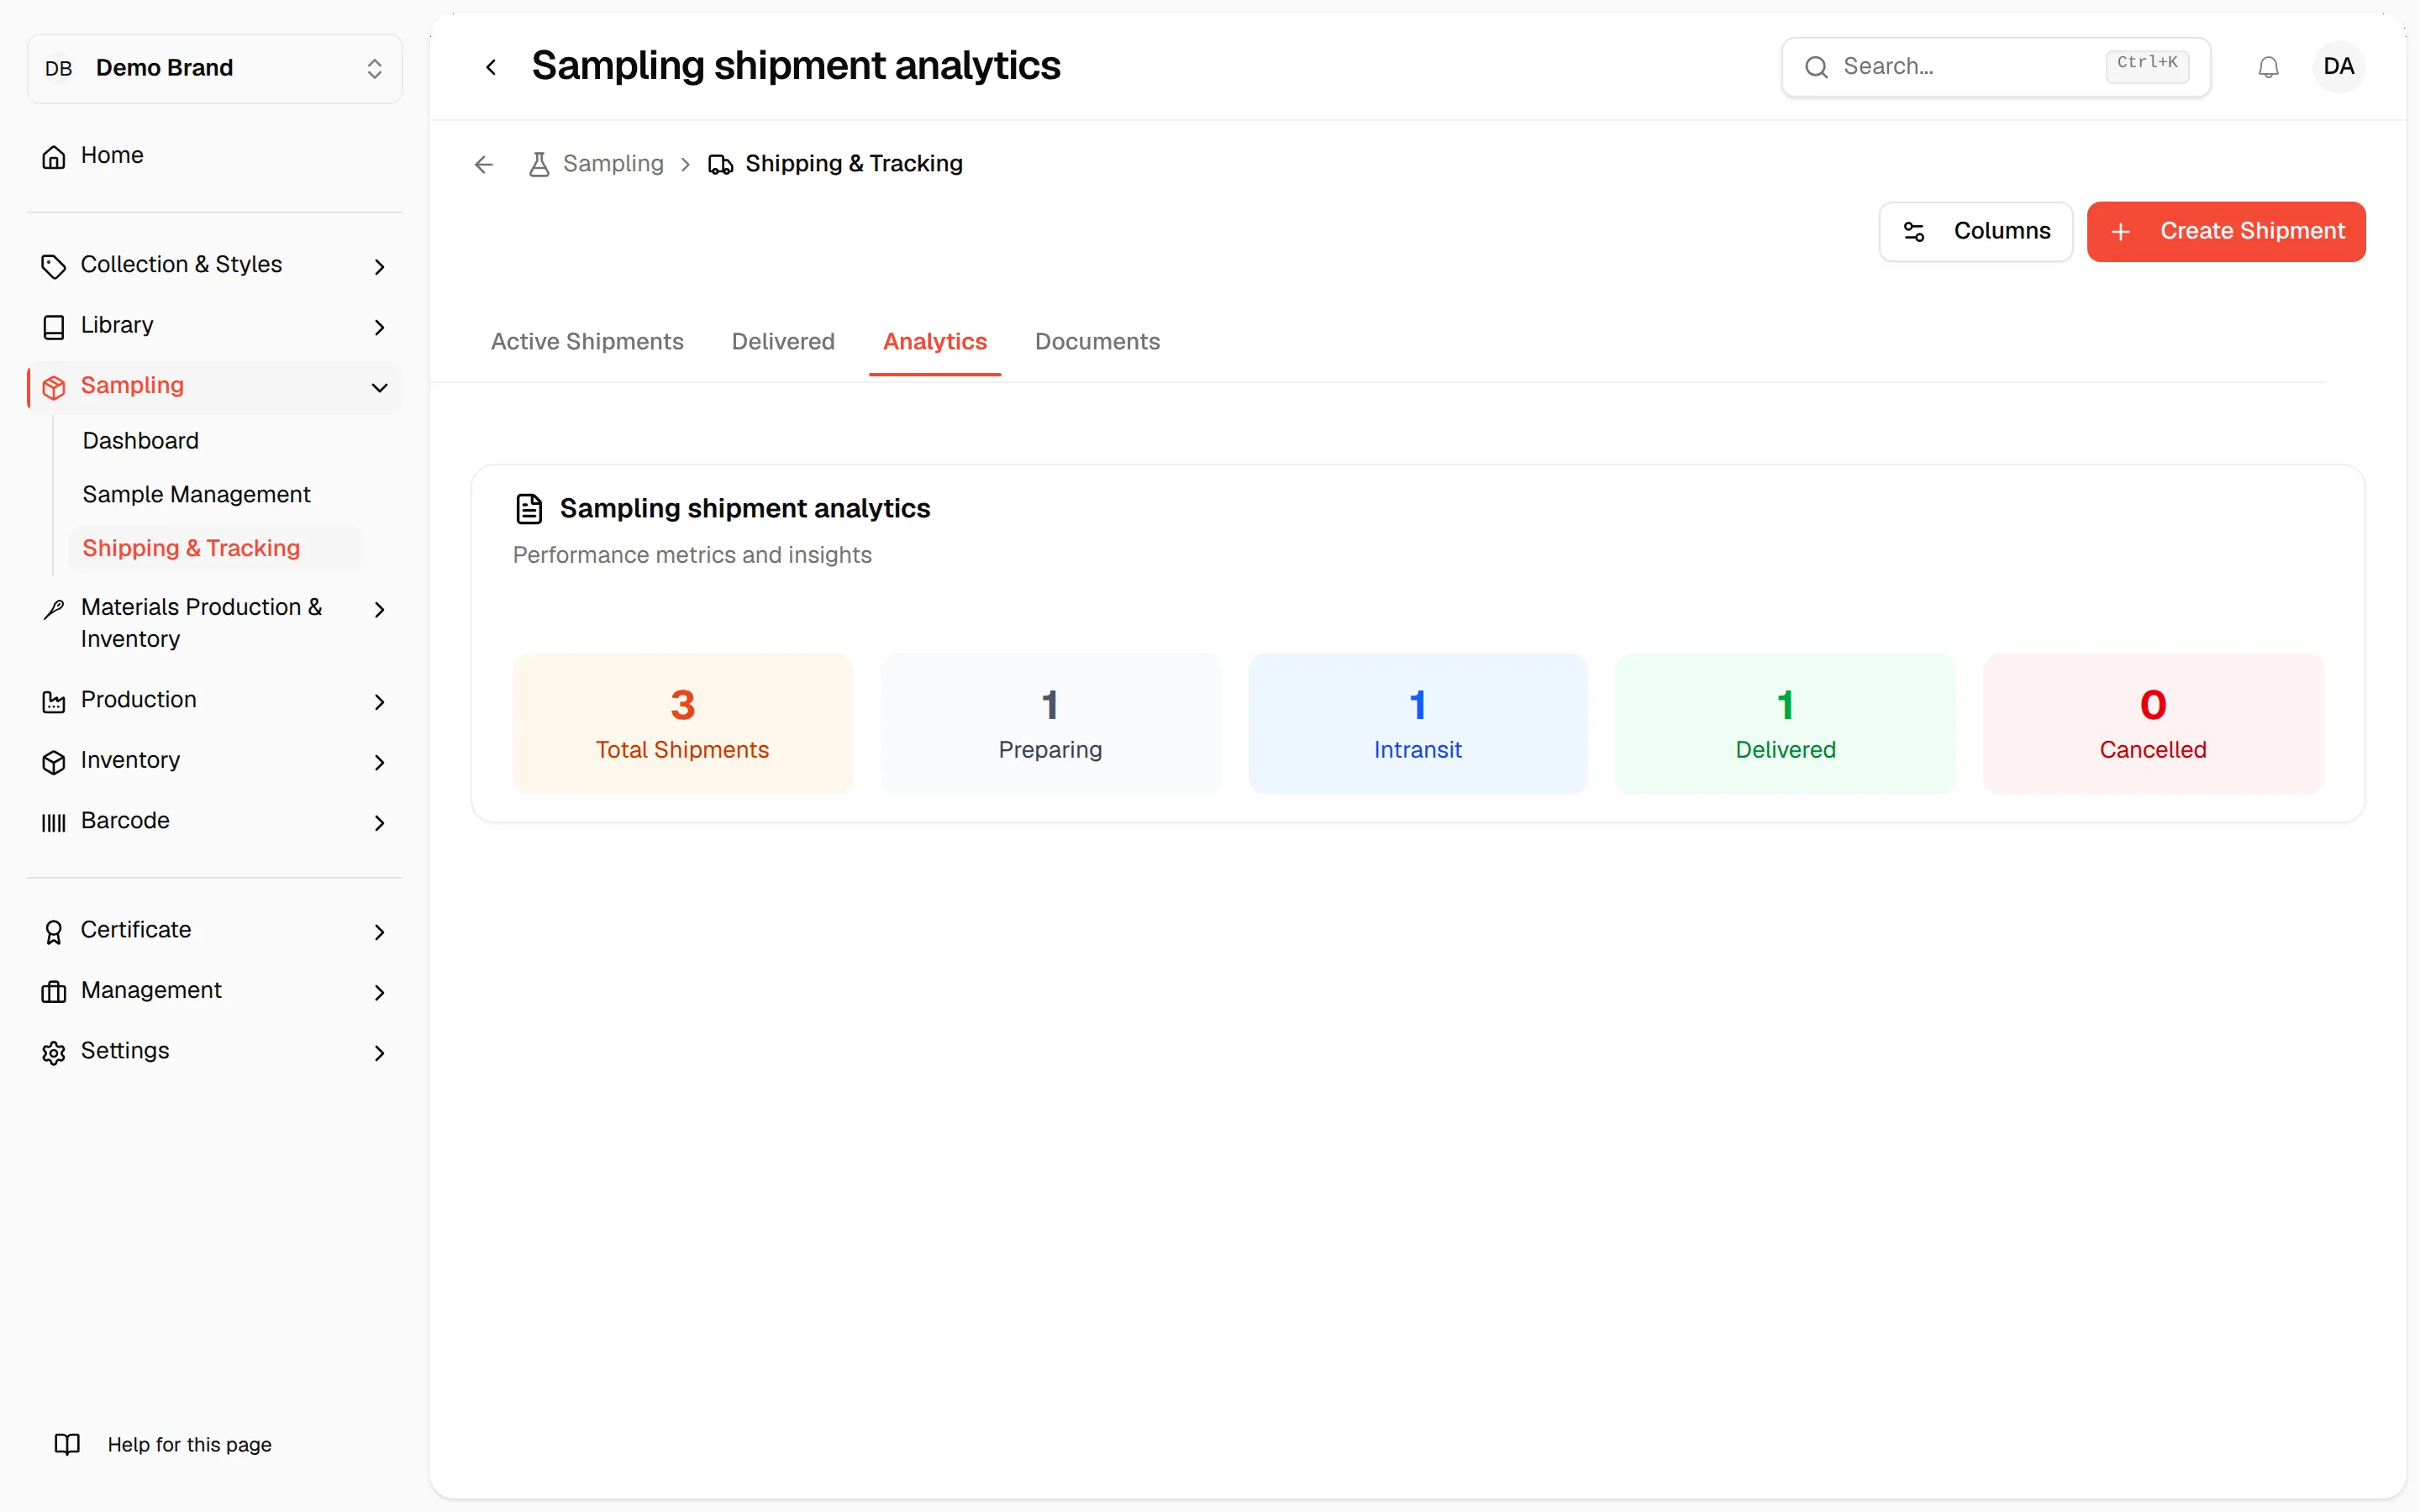Click the notification bell icon
Image resolution: width=2420 pixels, height=1512 pixels.
pyautogui.click(x=2268, y=67)
